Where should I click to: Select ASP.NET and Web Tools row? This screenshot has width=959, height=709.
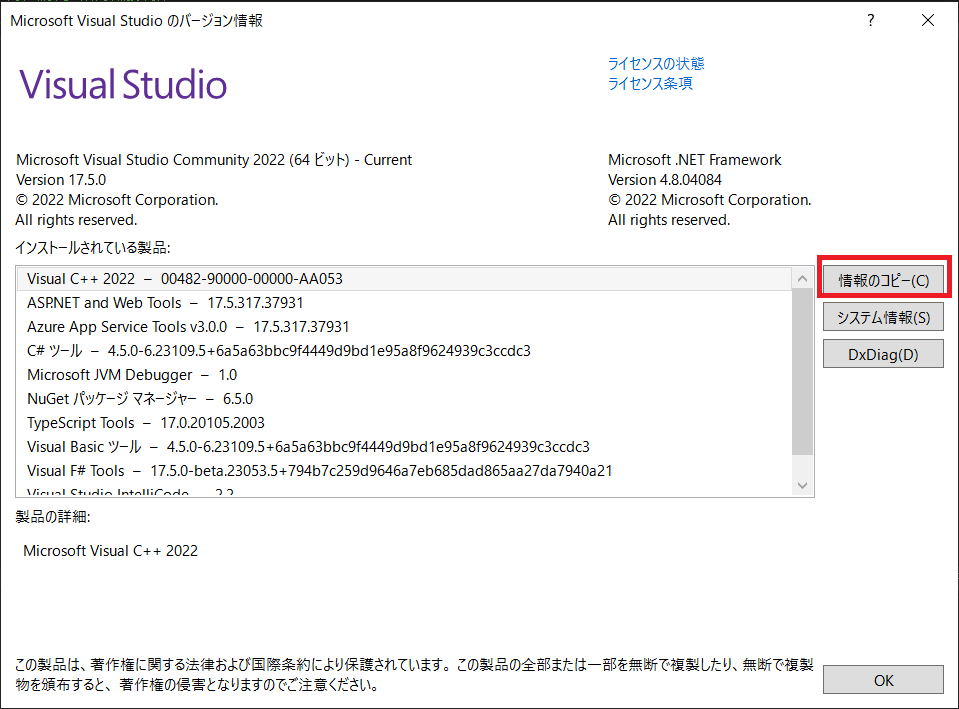pos(404,303)
